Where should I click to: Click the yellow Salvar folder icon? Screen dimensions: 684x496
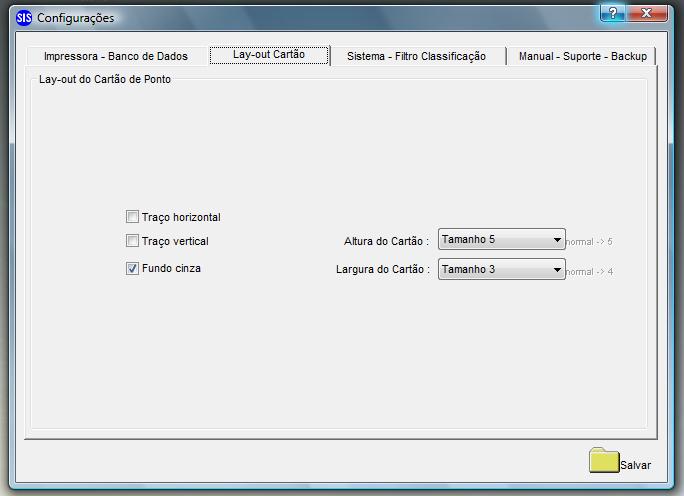(x=604, y=460)
